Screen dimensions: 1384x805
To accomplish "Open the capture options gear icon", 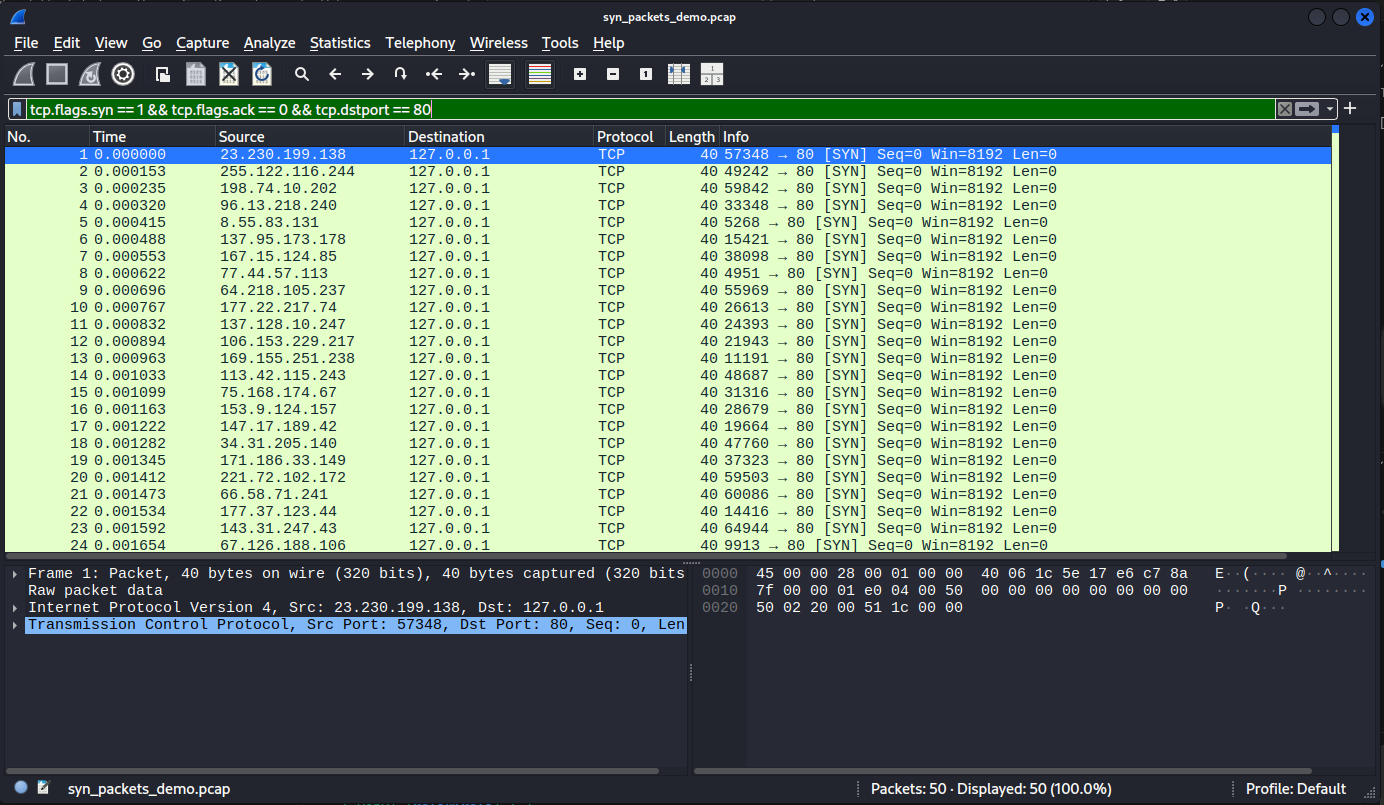I will (x=123, y=74).
